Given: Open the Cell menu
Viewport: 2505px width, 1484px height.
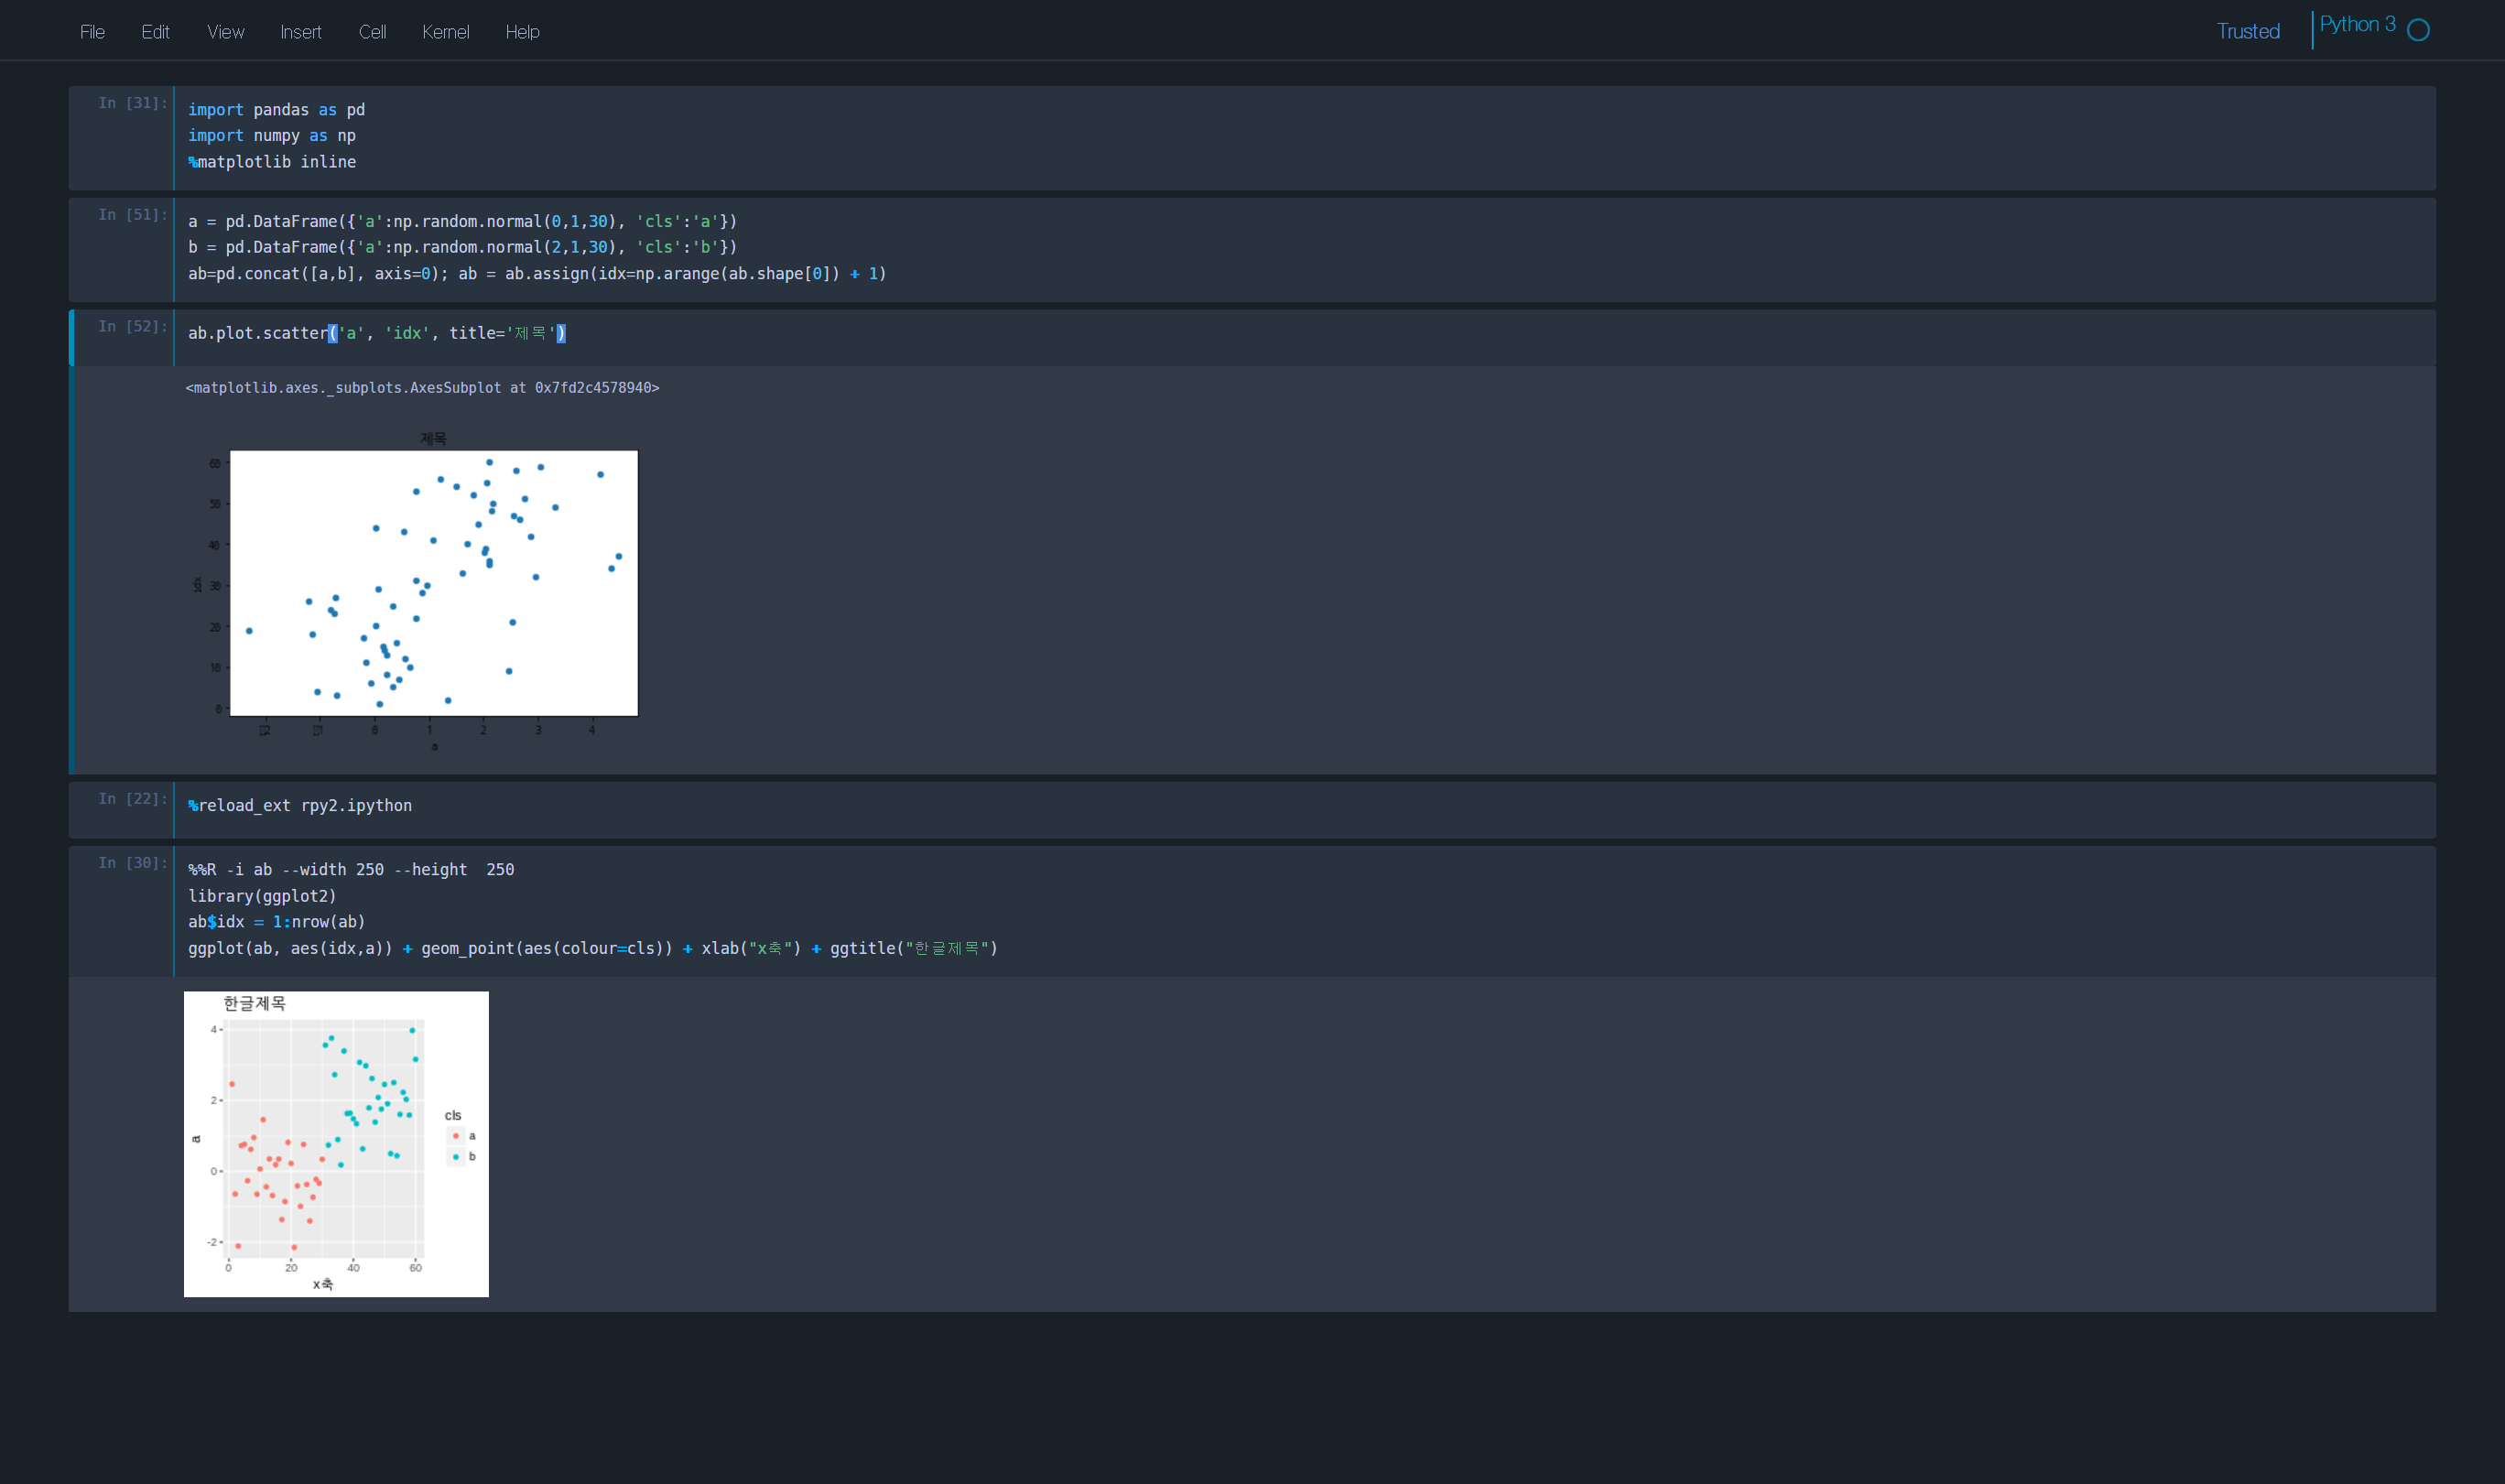Looking at the screenshot, I should [372, 32].
